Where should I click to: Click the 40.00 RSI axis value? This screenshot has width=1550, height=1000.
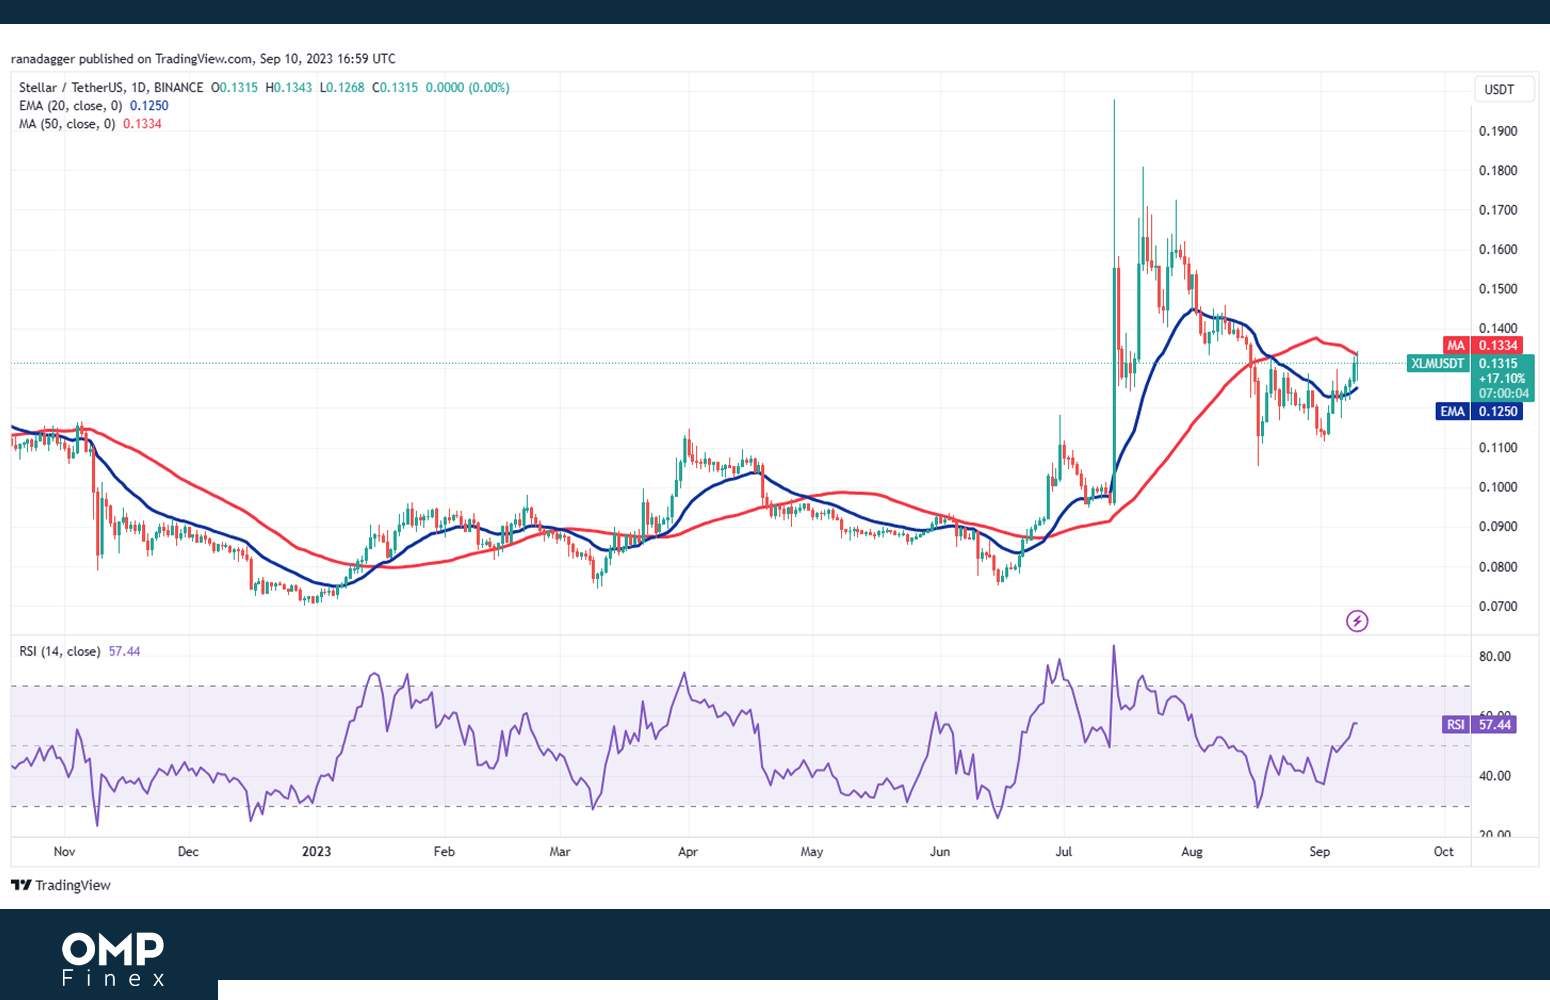(x=1495, y=776)
